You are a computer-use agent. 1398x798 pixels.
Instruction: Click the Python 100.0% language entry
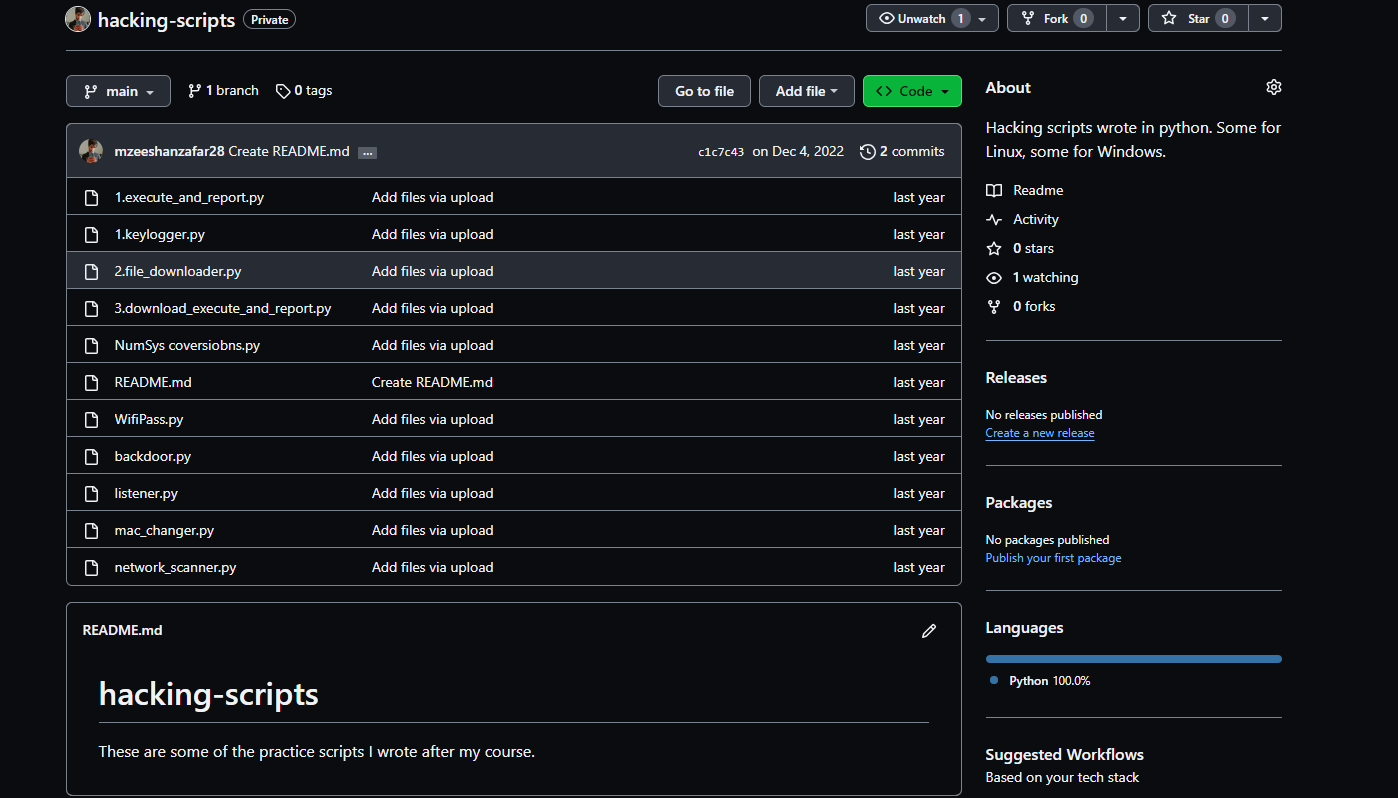(x=1040, y=681)
